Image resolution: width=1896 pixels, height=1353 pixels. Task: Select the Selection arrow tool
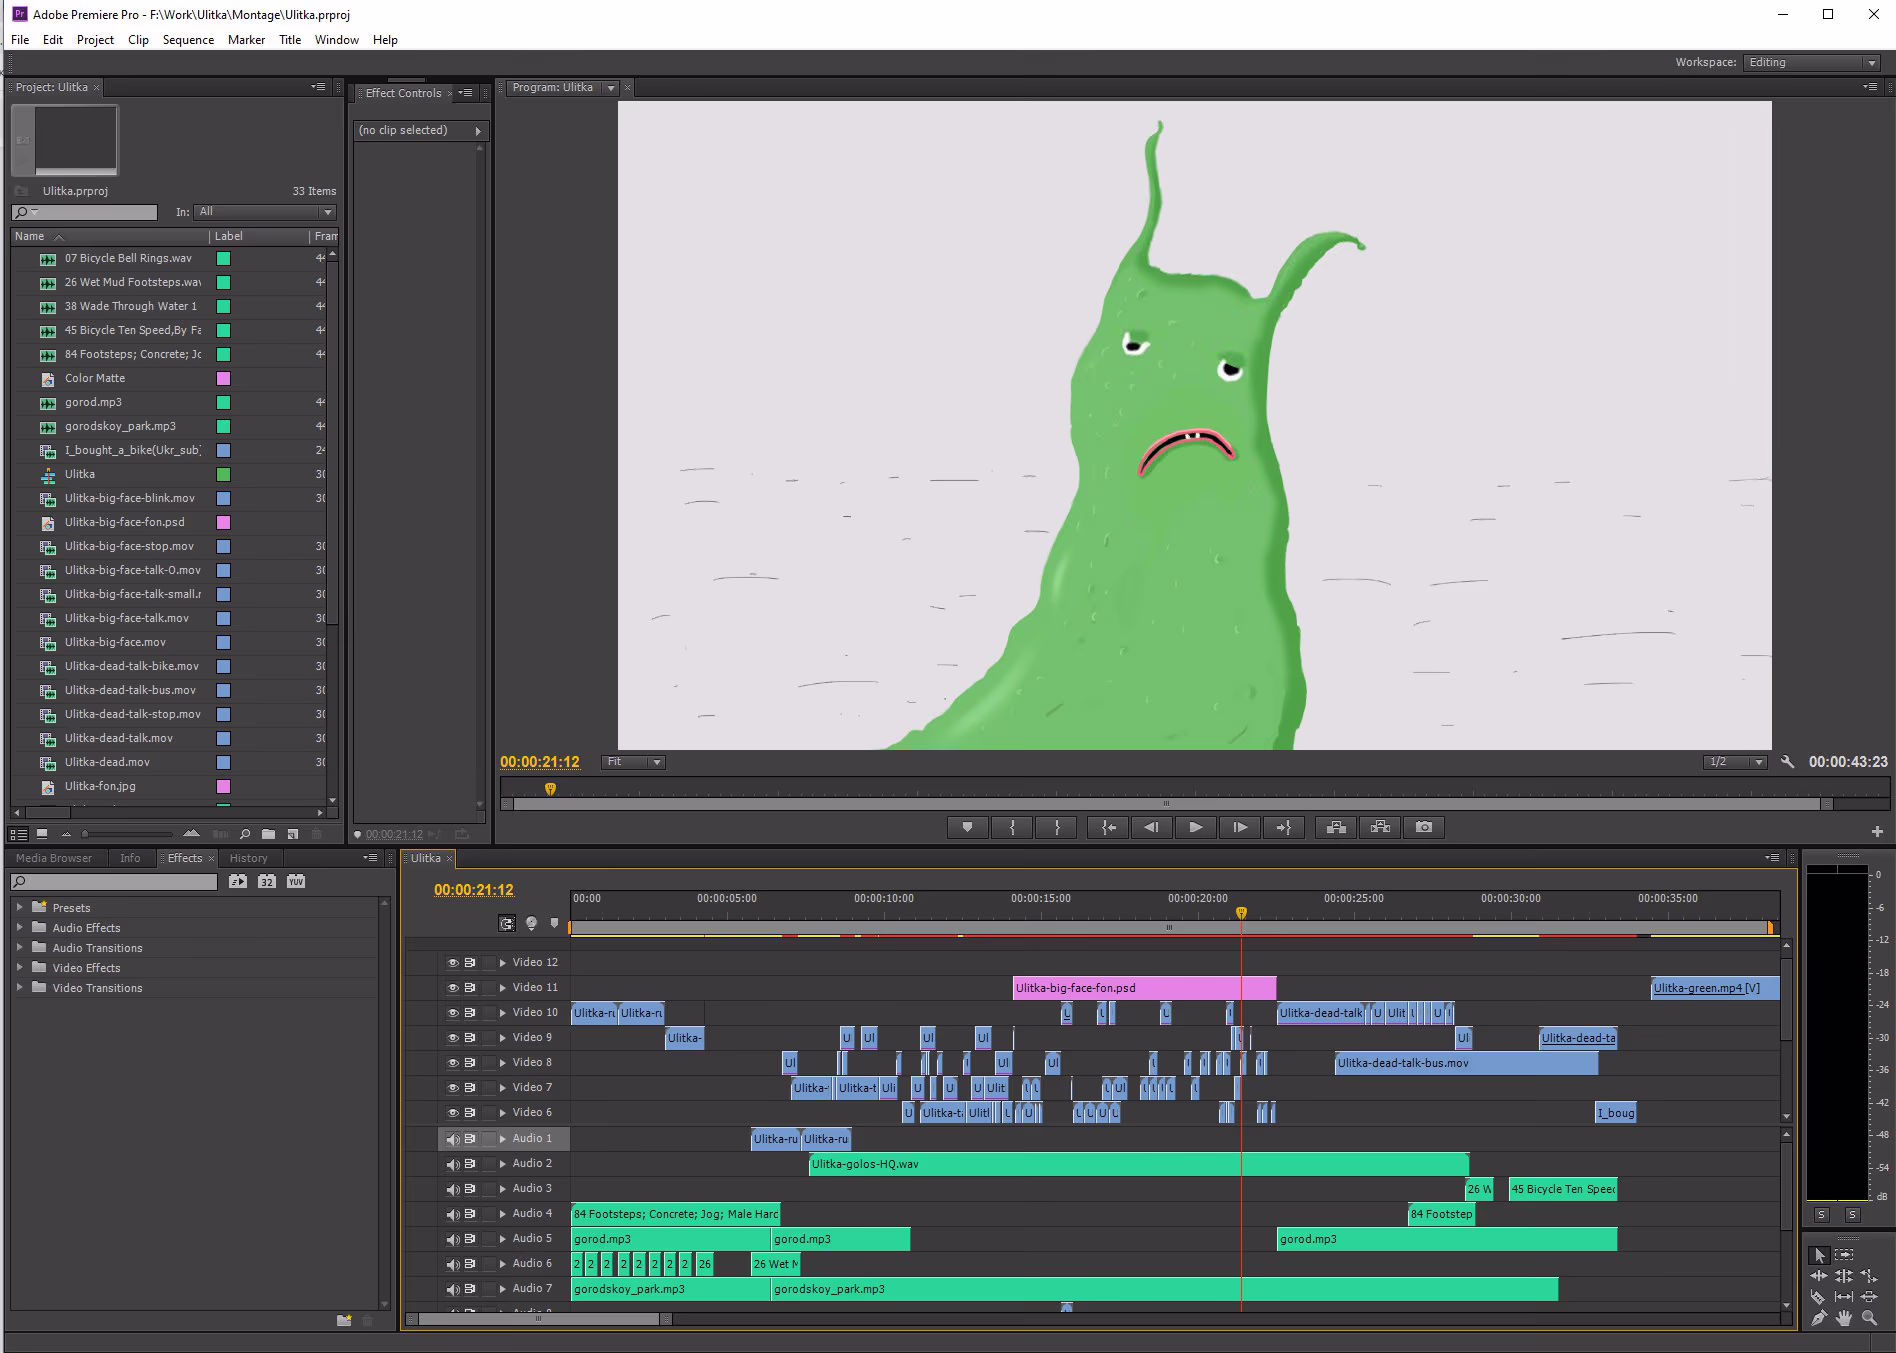(x=1819, y=1255)
